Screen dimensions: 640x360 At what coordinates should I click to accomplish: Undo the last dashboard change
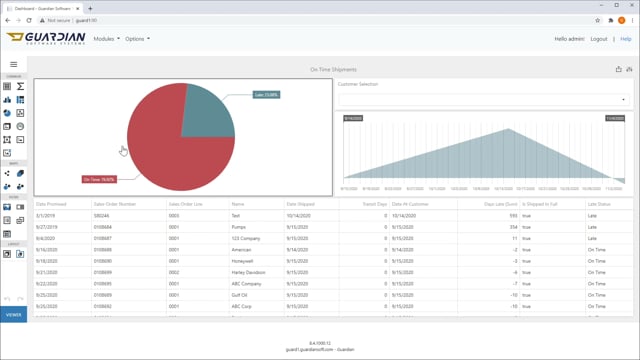click(x=7, y=299)
